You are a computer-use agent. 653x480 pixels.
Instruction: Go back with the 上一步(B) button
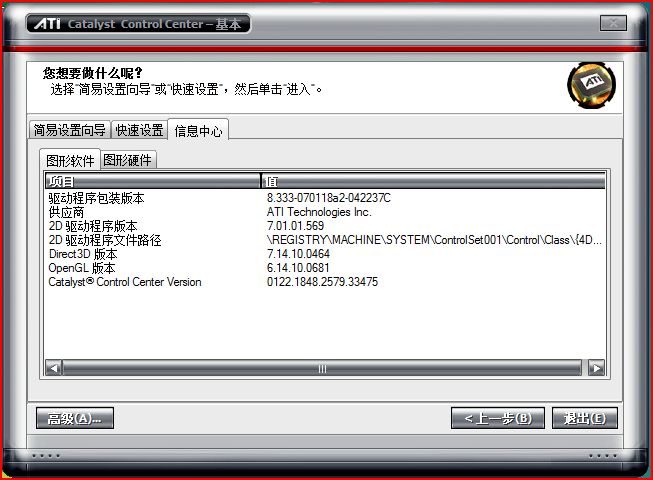click(498, 418)
